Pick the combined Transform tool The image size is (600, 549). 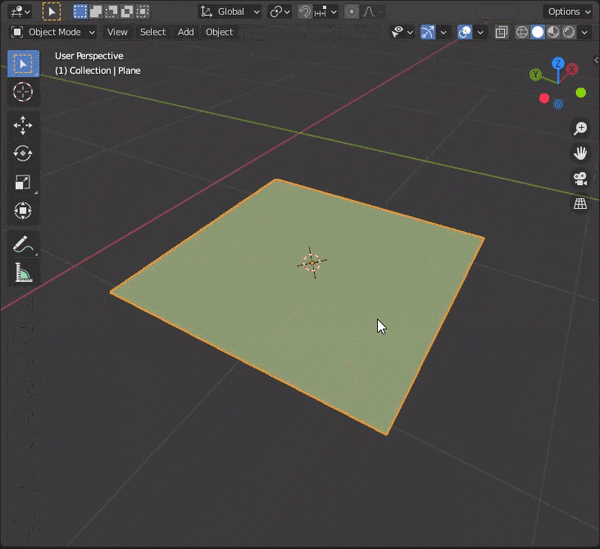tap(23, 210)
